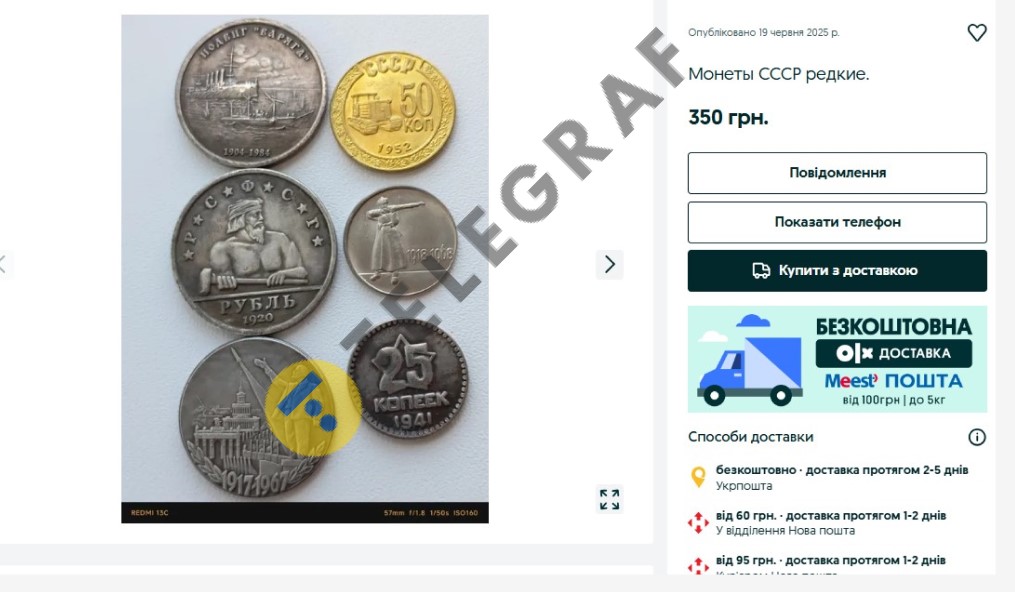Click the listing title Монеты СССР редкие
Screen dimensions: 1015x592
coord(778,74)
